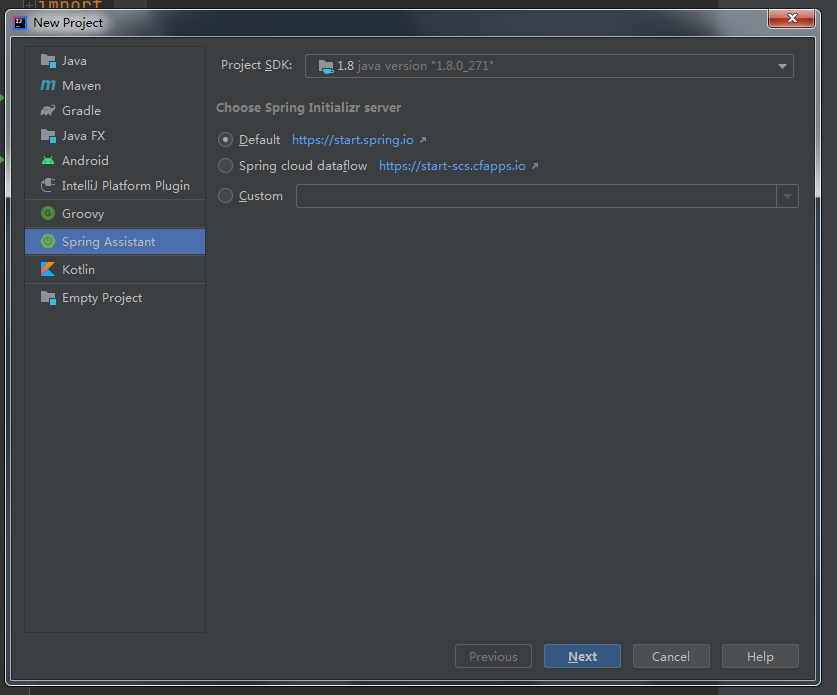Image resolution: width=837 pixels, height=695 pixels.
Task: Select the Groovy project type icon
Action: 47,213
